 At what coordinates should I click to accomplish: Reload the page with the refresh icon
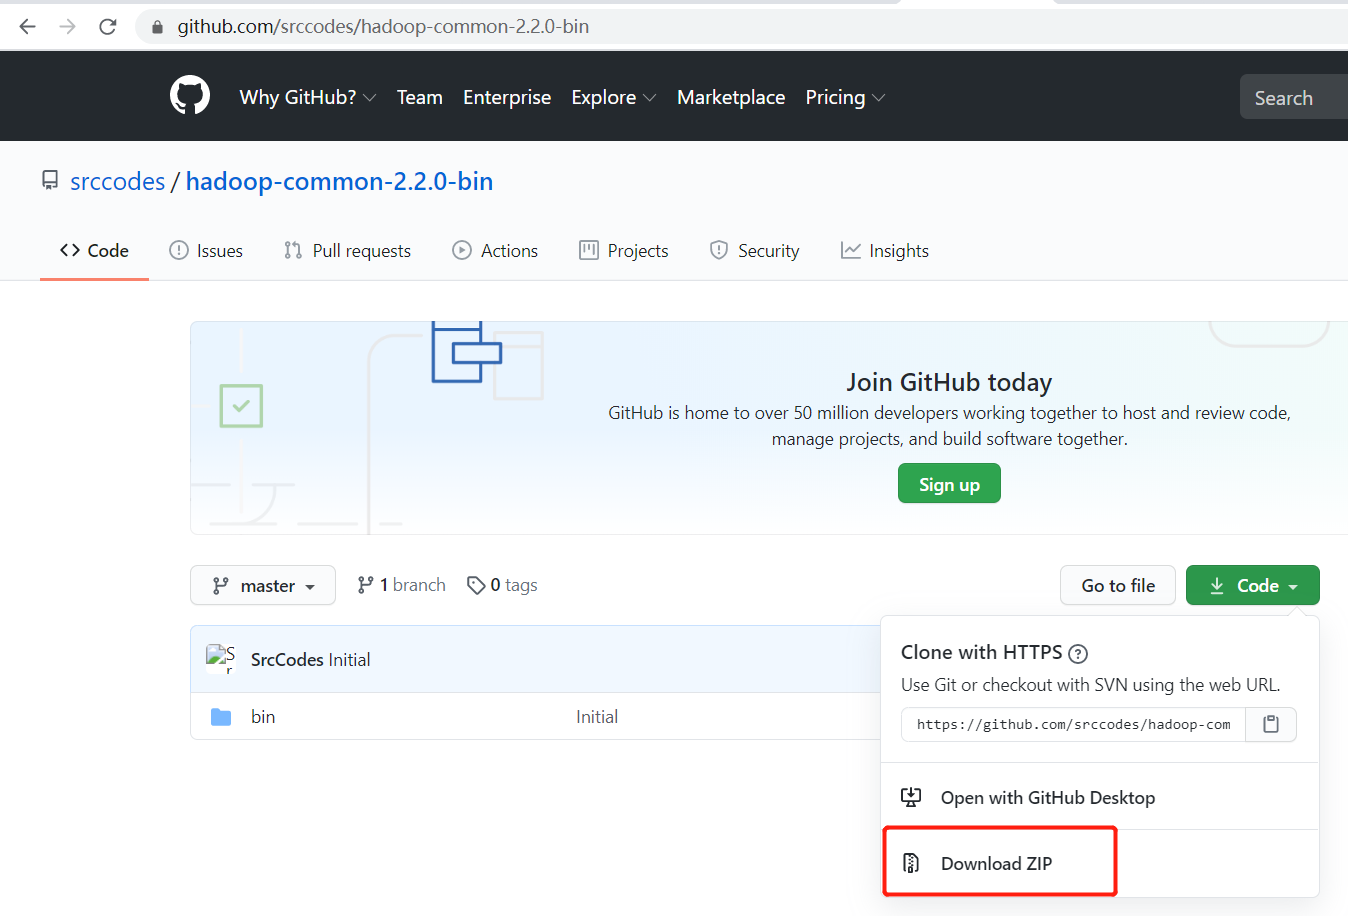coord(107,26)
